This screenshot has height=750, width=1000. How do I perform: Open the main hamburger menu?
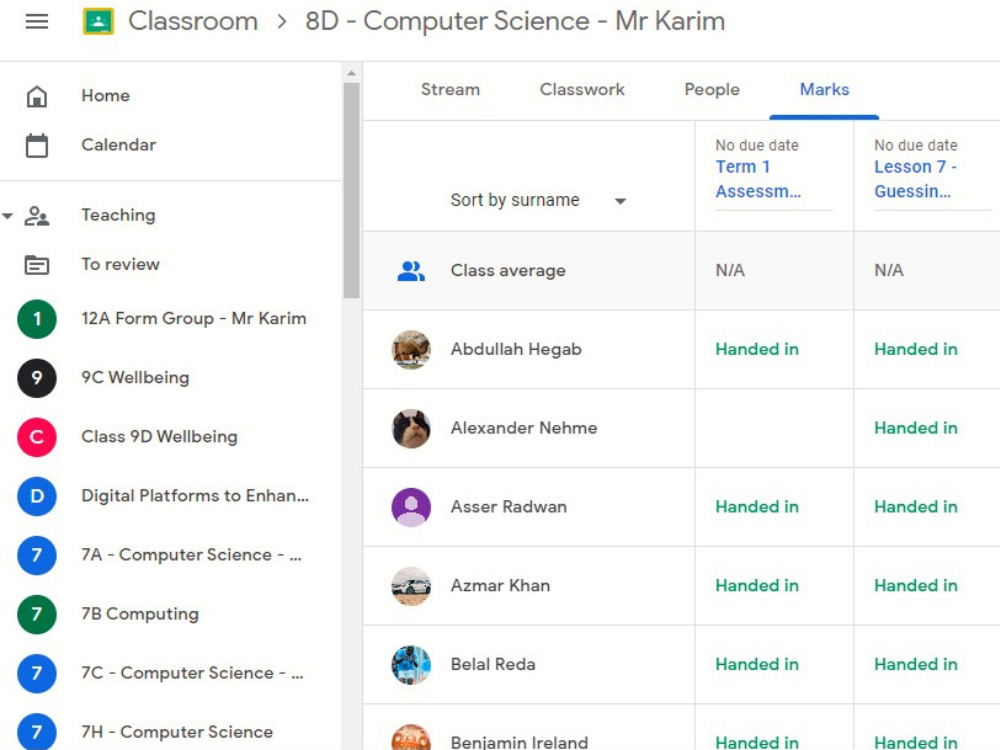(x=36, y=22)
